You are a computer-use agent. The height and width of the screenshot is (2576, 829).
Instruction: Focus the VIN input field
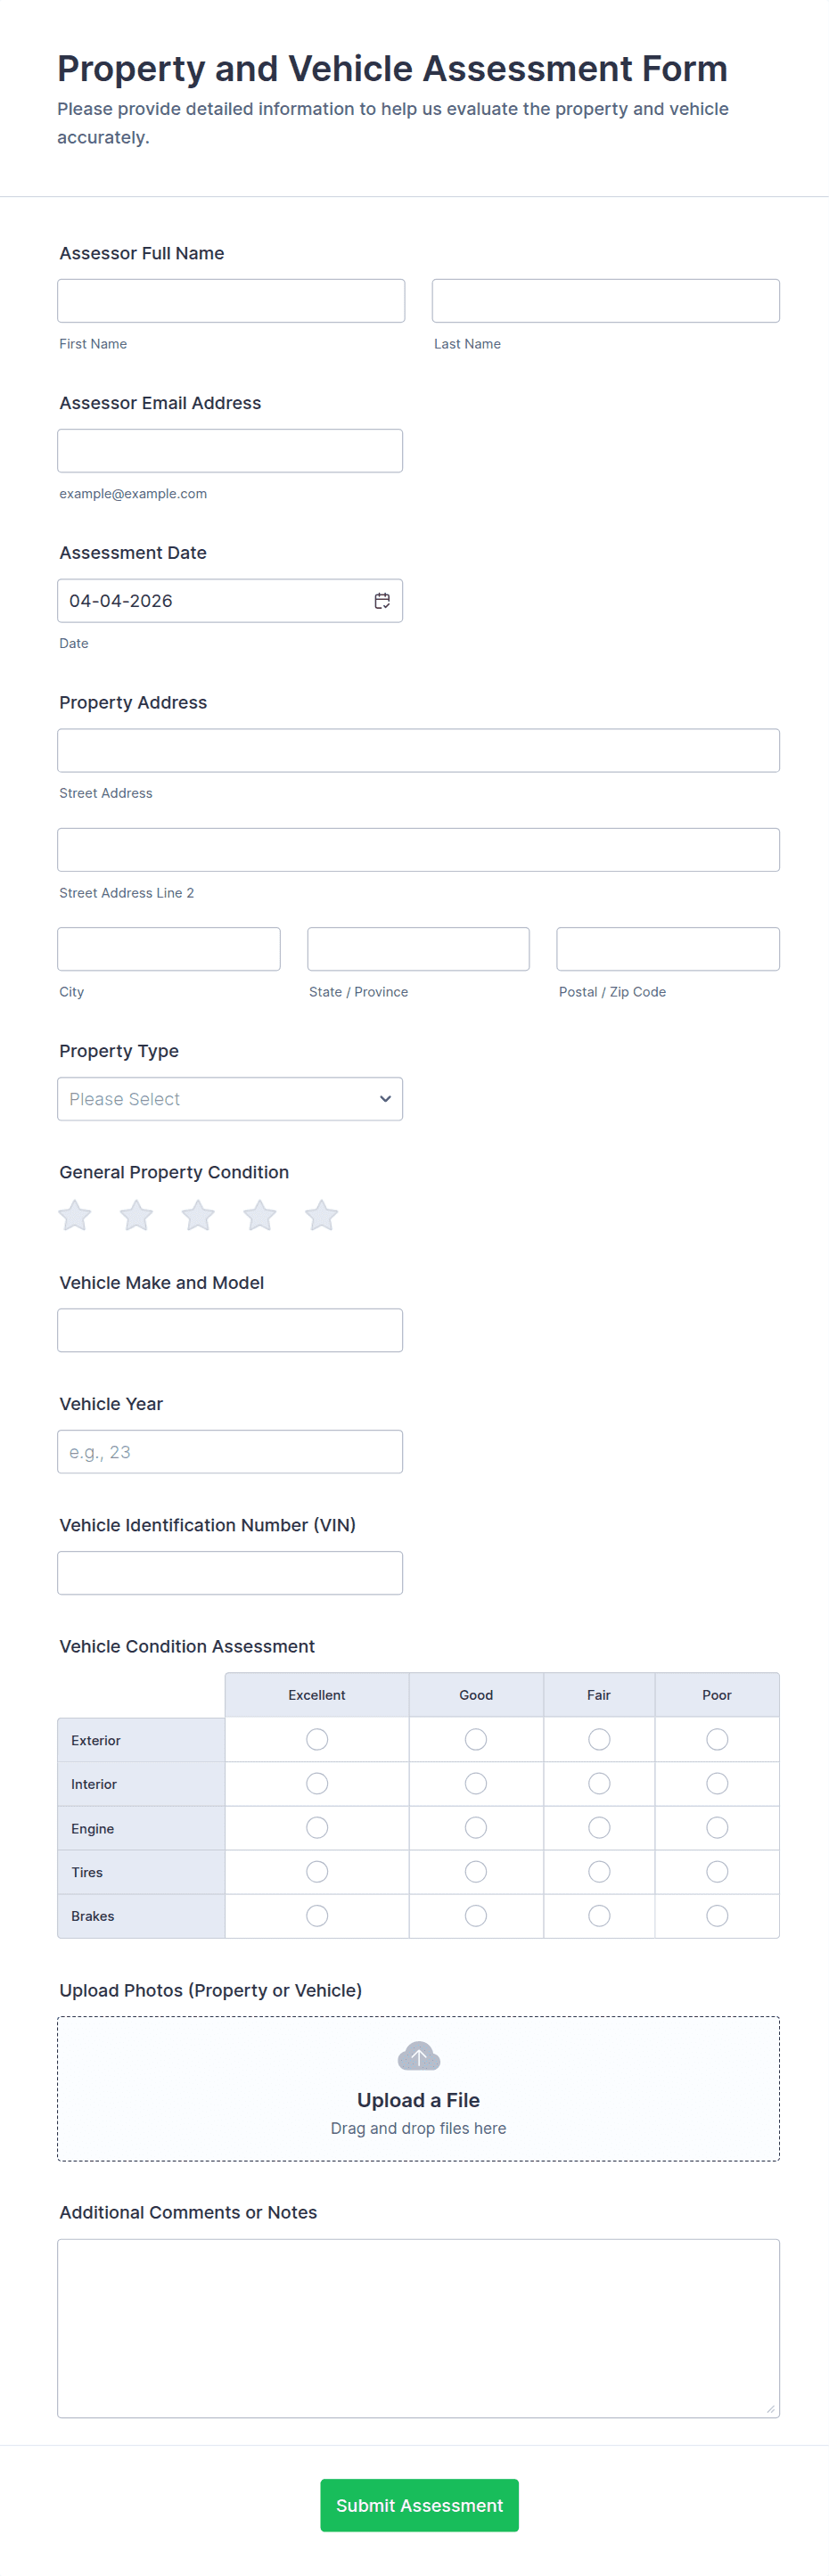click(x=230, y=1573)
